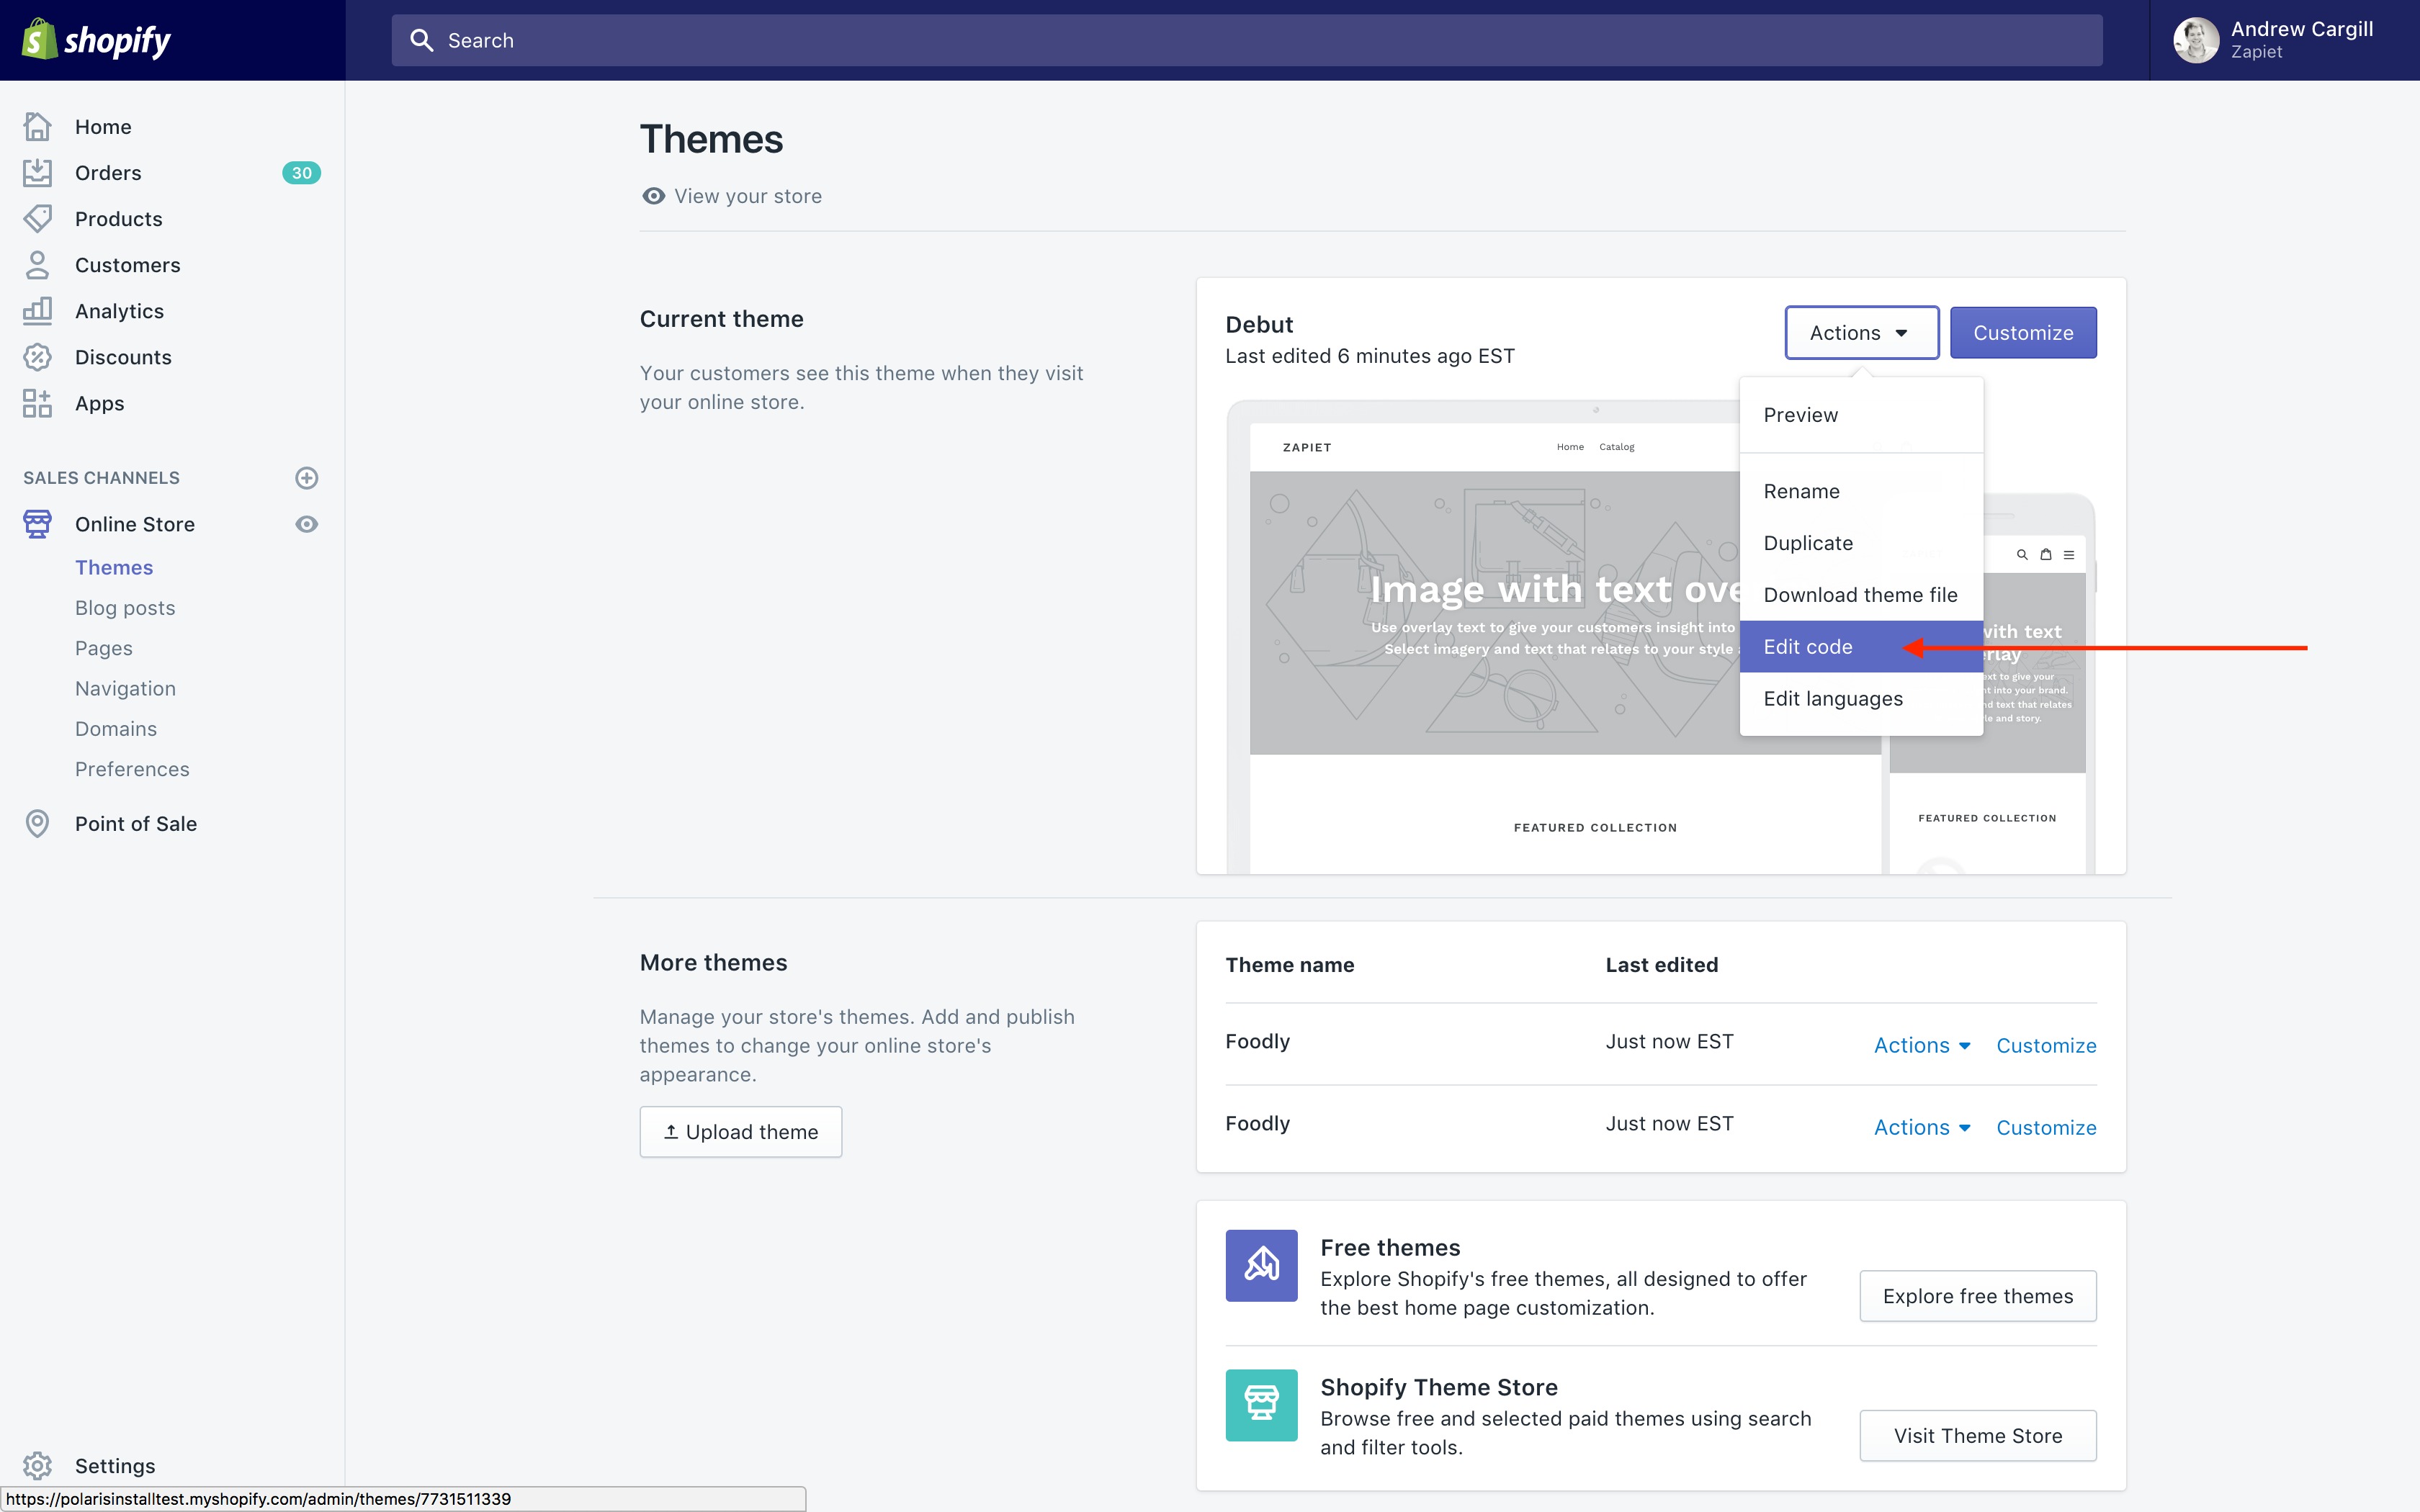Expand Actions for first Foodly theme
The height and width of the screenshot is (1512, 2420).
pyautogui.click(x=1921, y=1045)
